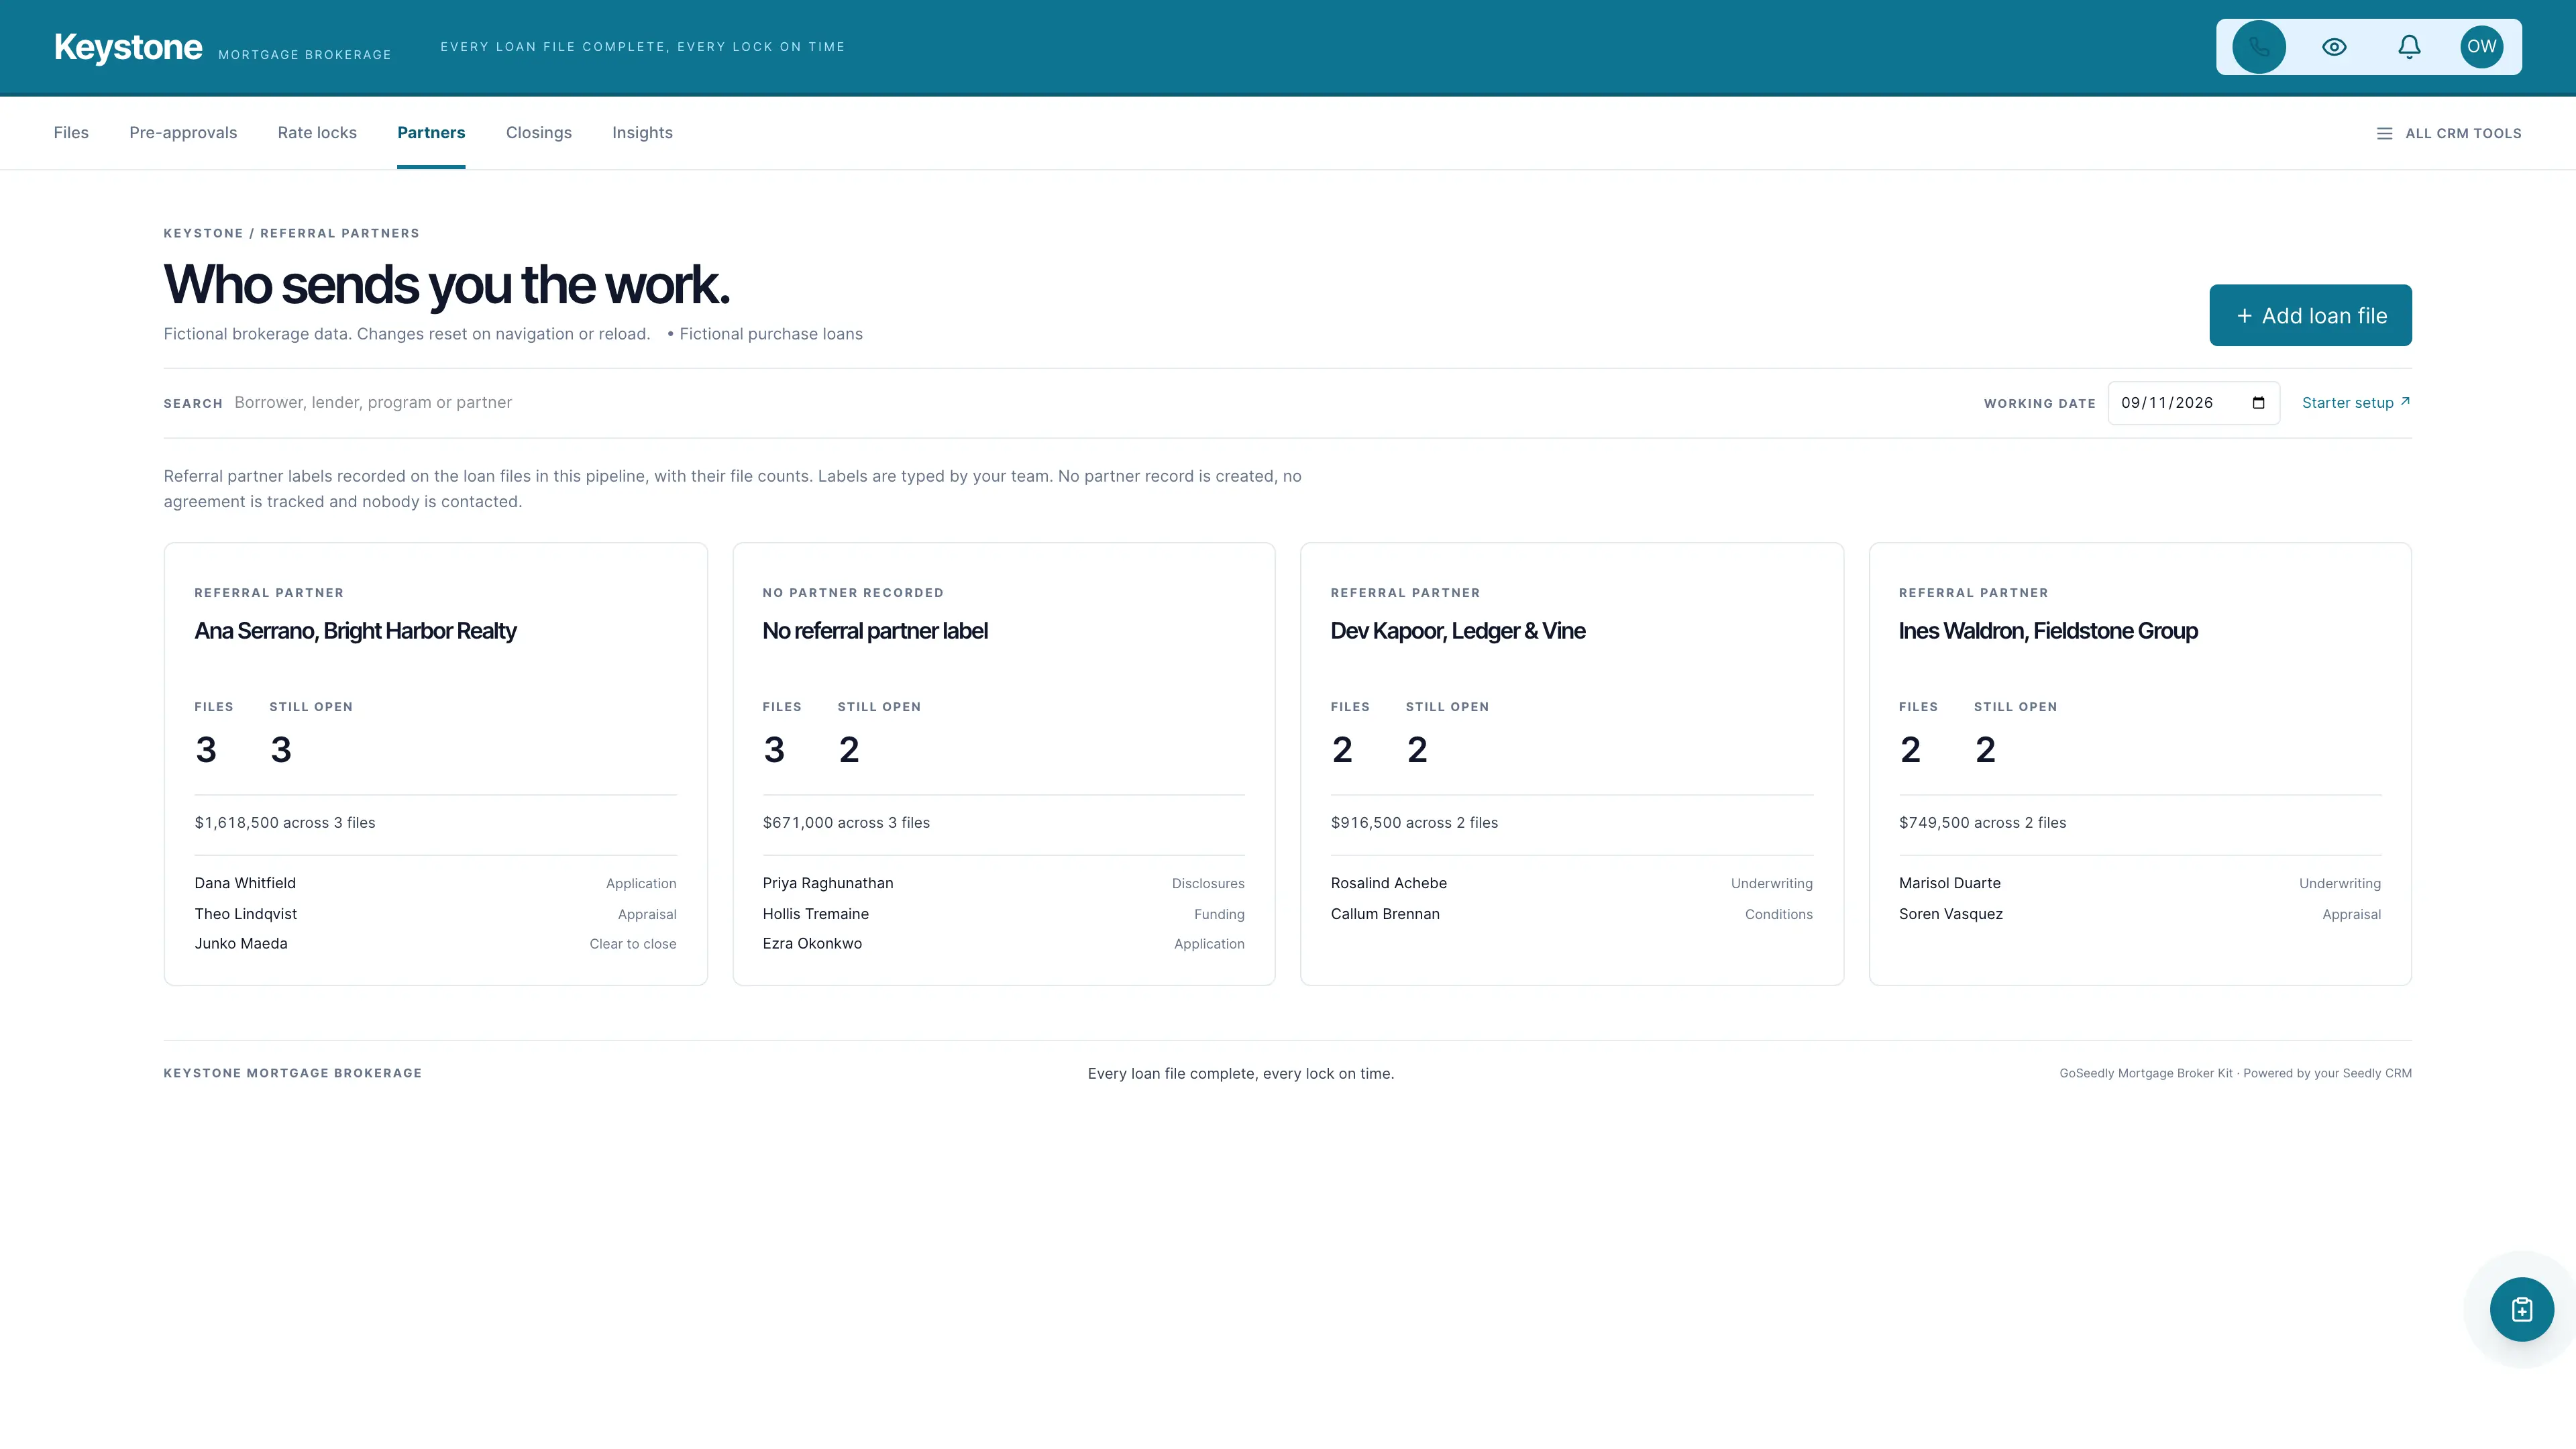This screenshot has height=1449, width=2576.
Task: Open the Ana Serrano, Bright Harbor Realty card title
Action: coord(355,631)
